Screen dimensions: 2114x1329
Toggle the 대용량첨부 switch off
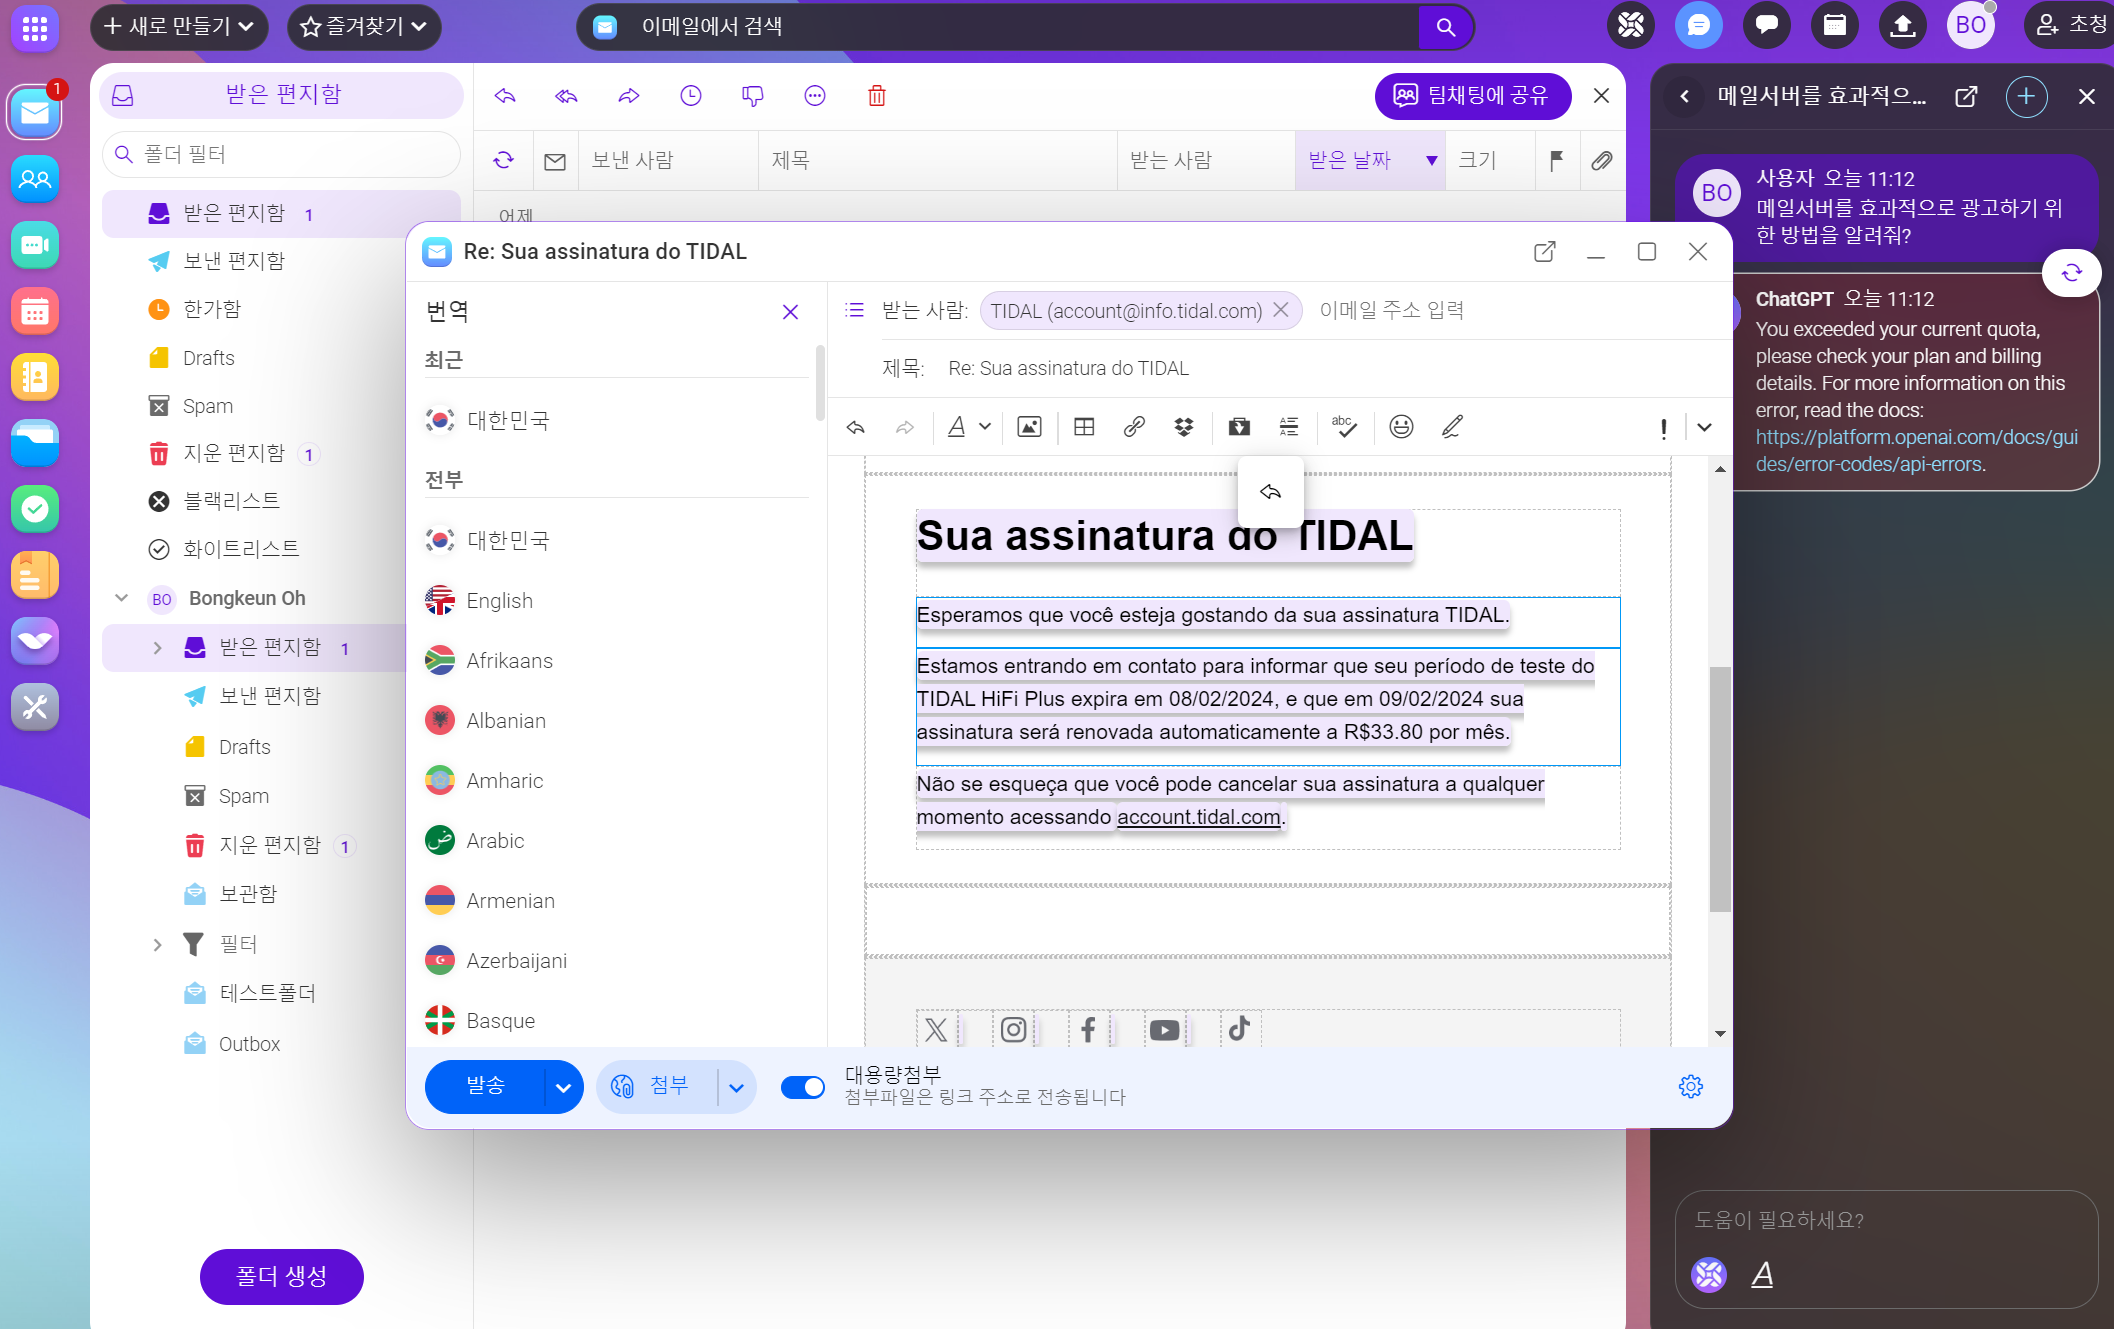point(802,1087)
